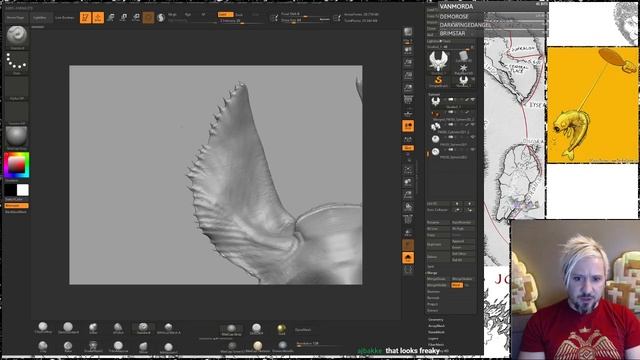Pick a hue in the color picker square
This screenshot has width=640, height=360.
[x=17, y=164]
